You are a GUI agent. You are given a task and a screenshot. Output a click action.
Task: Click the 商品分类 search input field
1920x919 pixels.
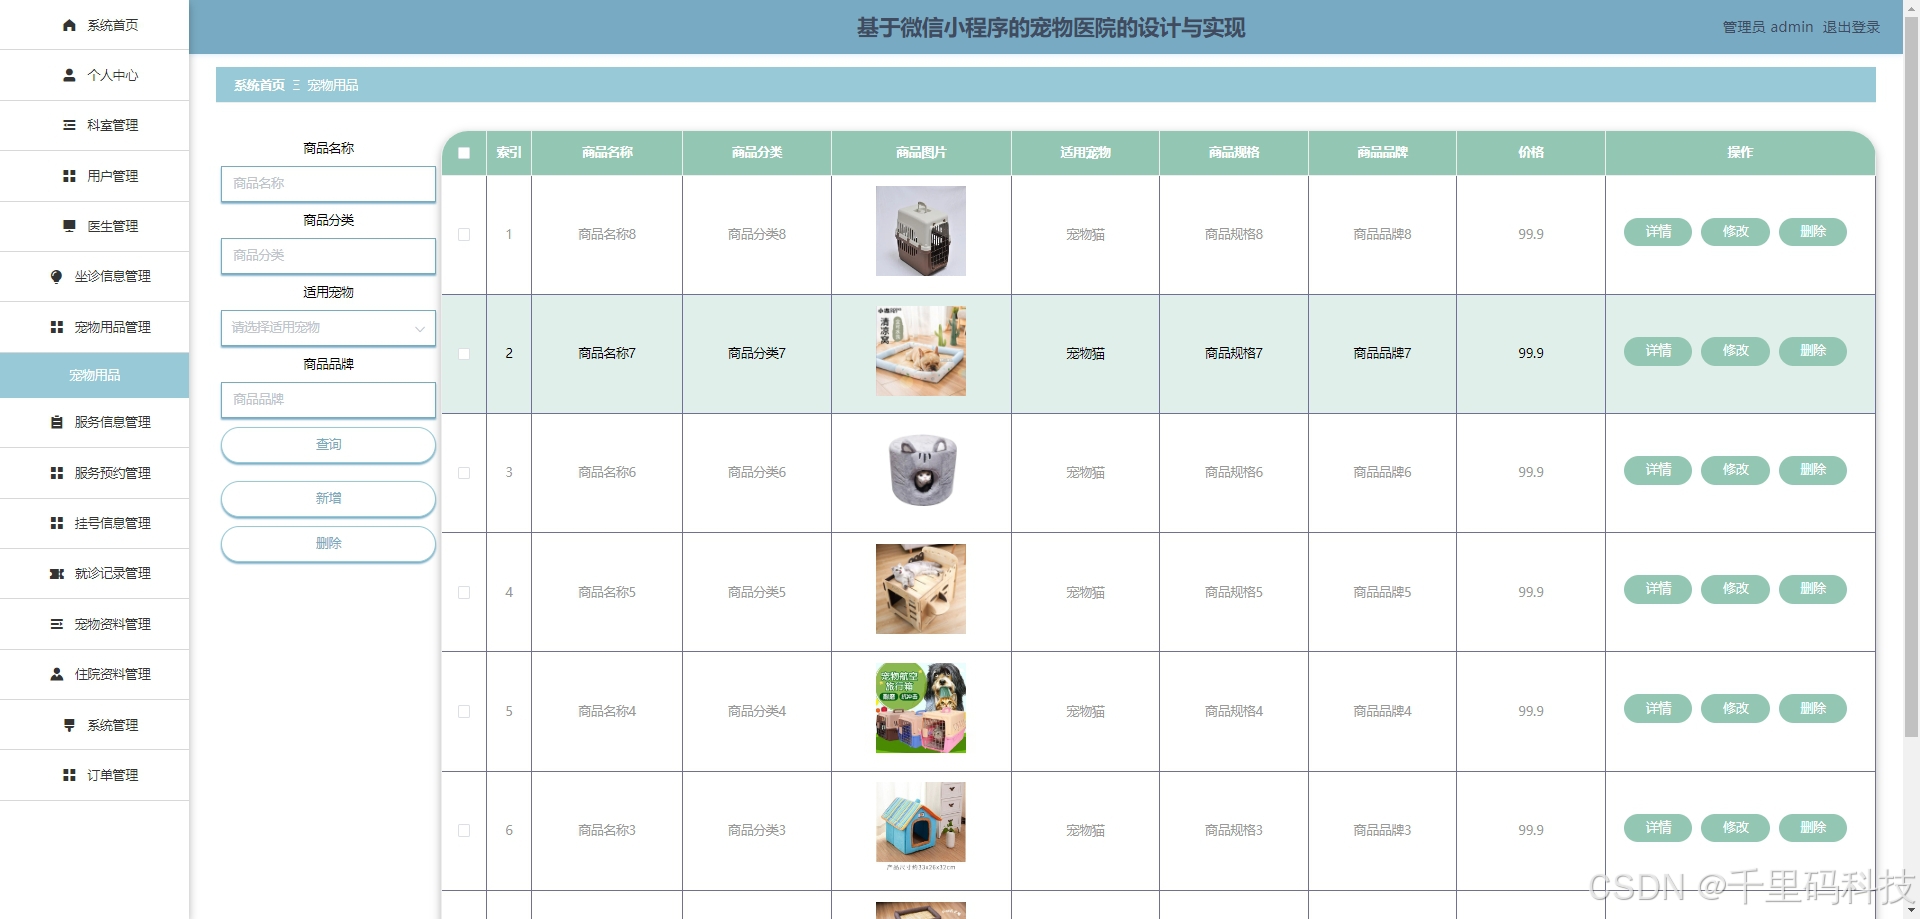[328, 256]
